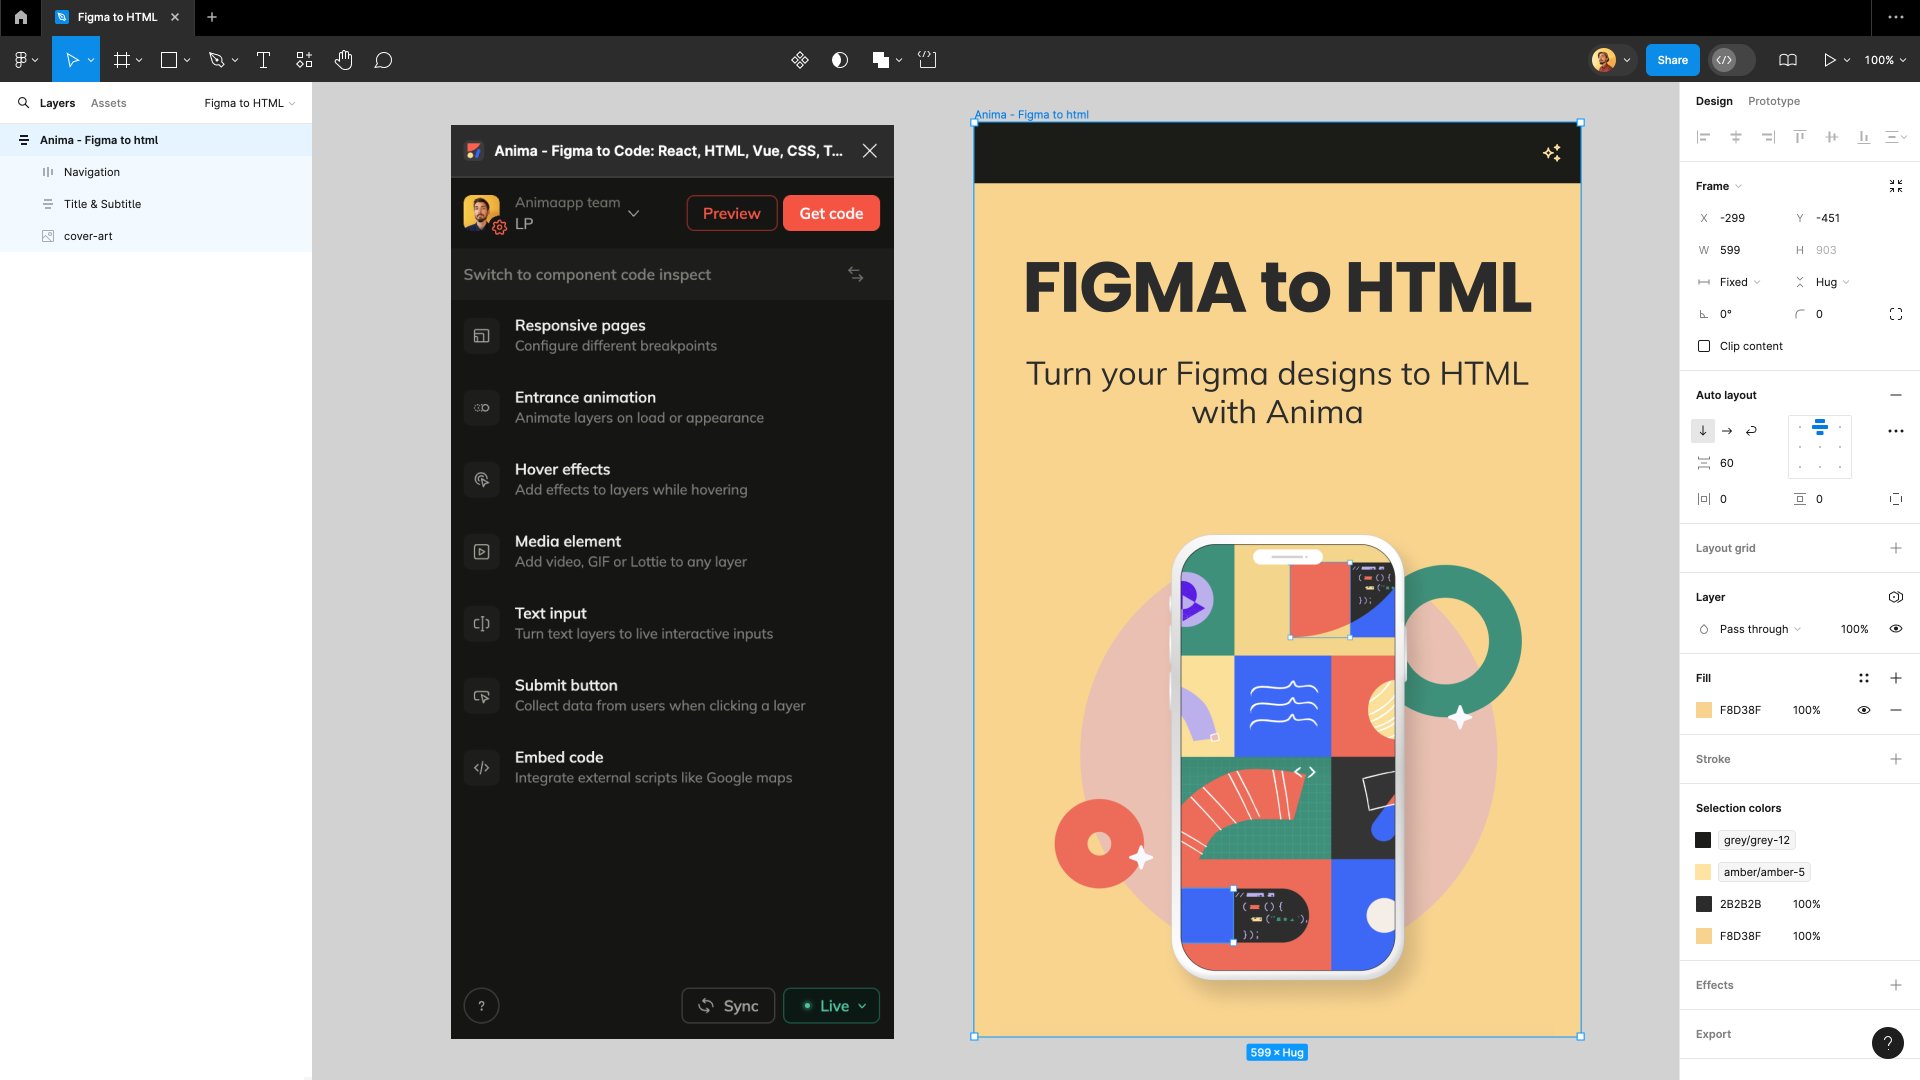The width and height of the screenshot is (1920, 1080).
Task: Click the Get code button
Action: tap(831, 213)
